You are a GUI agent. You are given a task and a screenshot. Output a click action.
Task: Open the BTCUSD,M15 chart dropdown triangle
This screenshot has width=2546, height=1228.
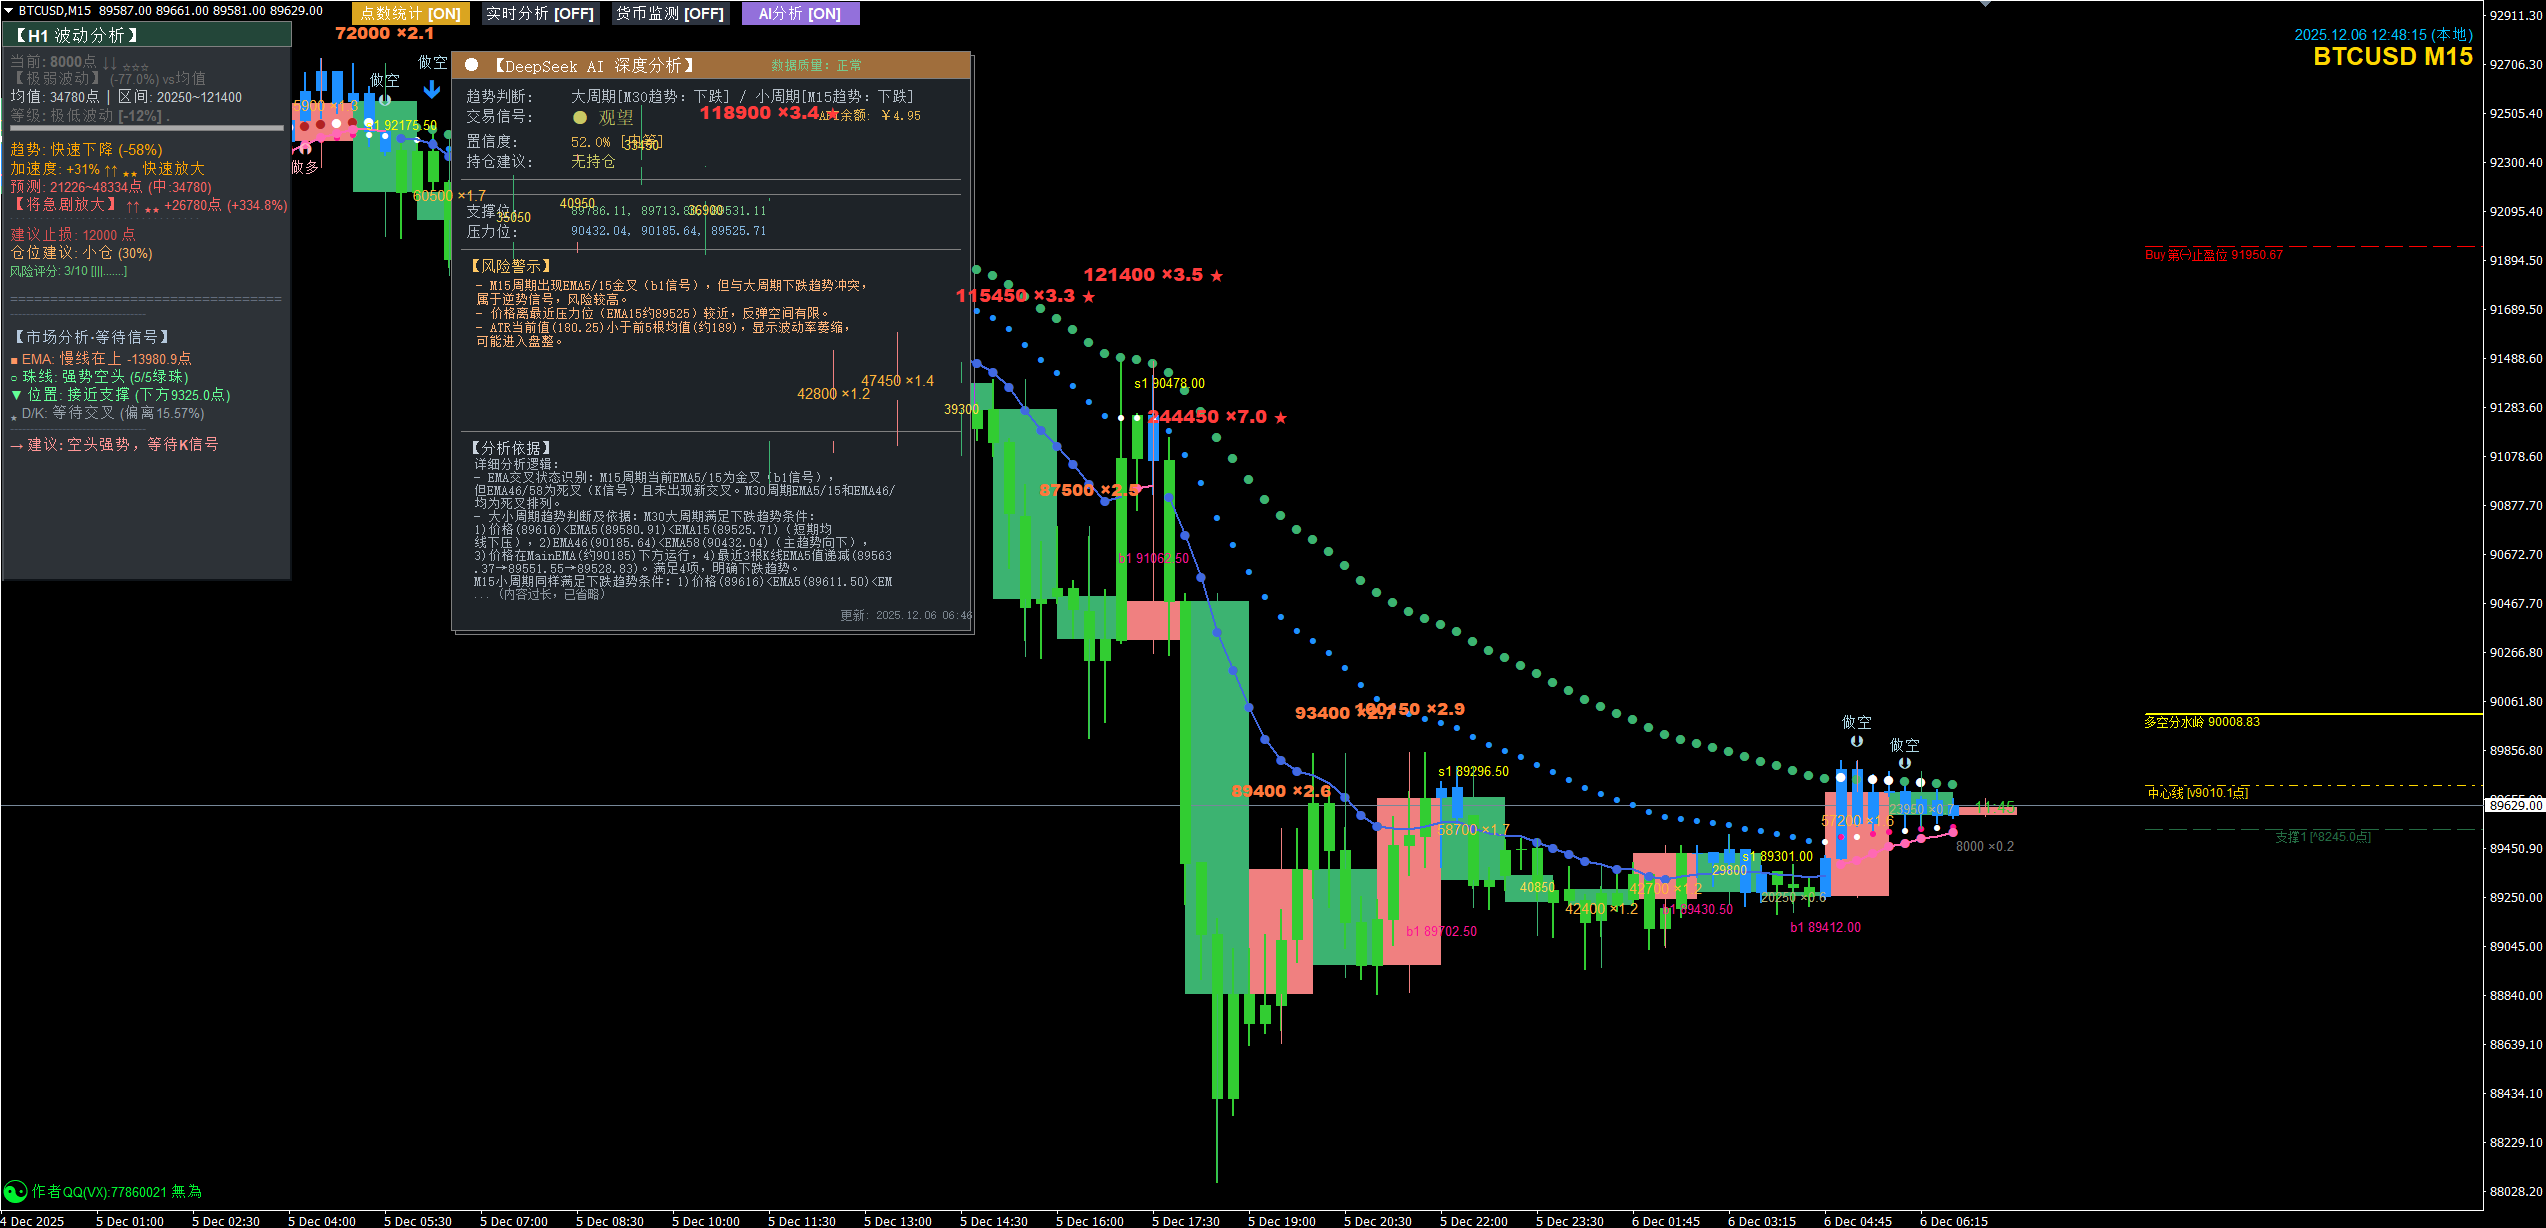pyautogui.click(x=8, y=10)
